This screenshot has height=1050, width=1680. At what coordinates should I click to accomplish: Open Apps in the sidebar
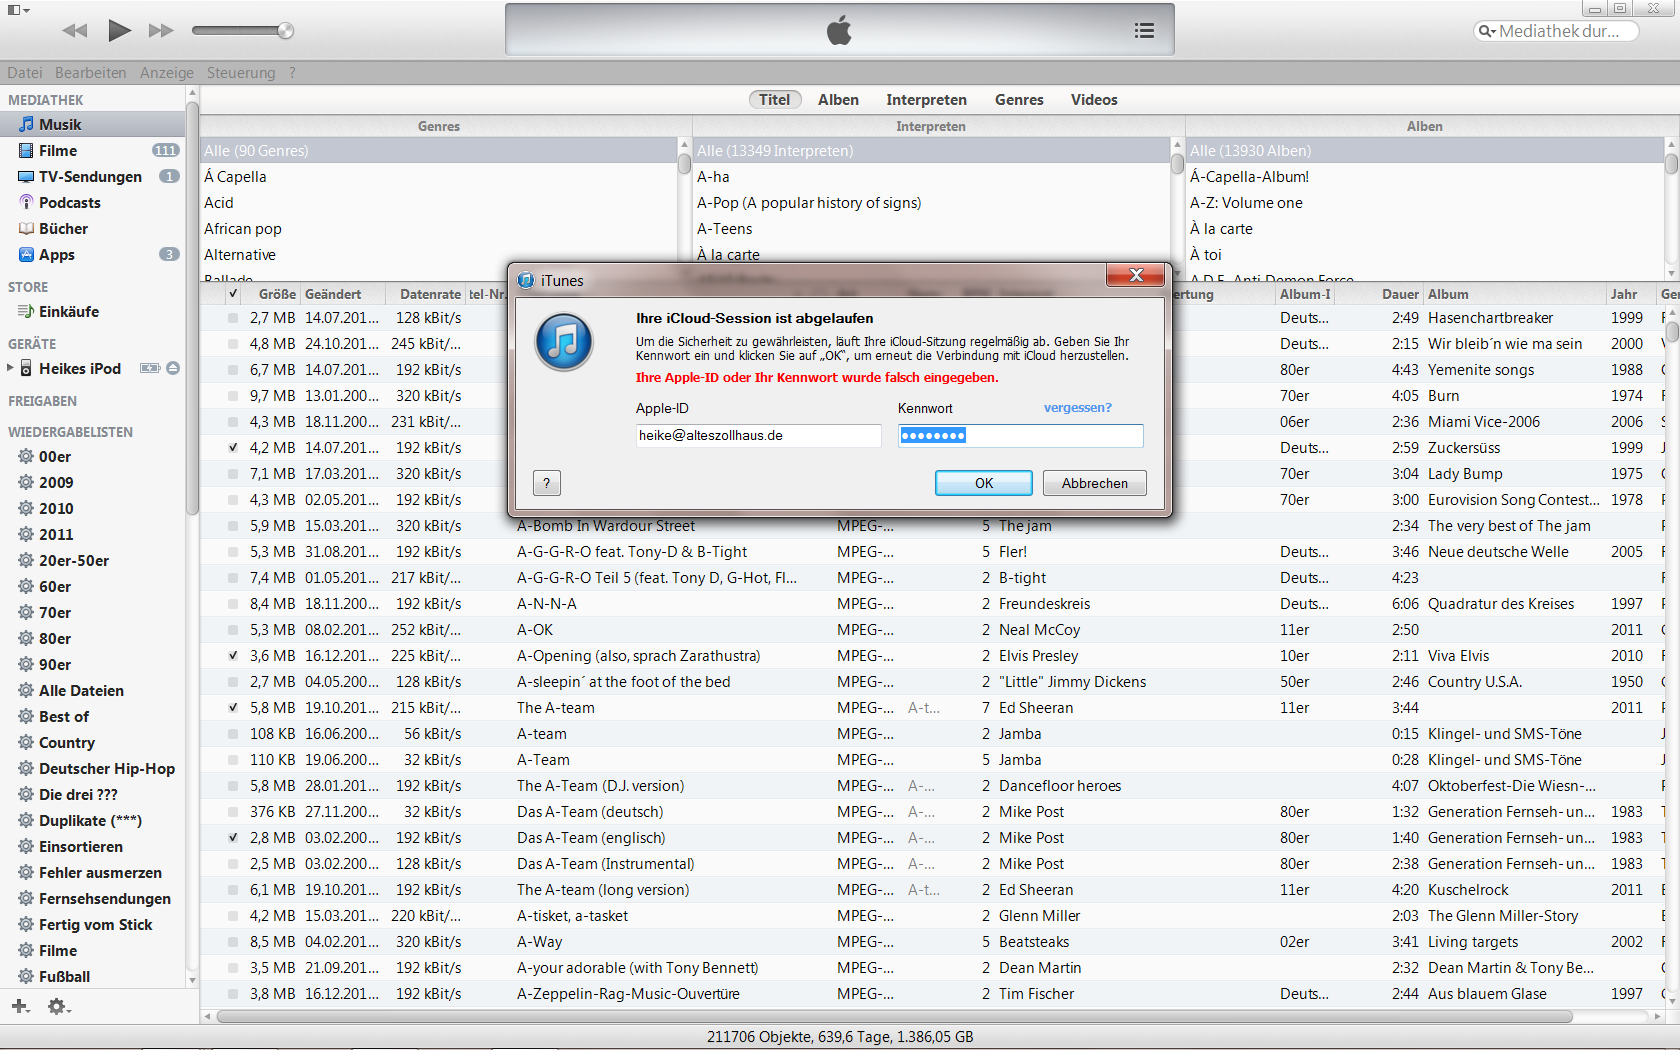coord(93,255)
